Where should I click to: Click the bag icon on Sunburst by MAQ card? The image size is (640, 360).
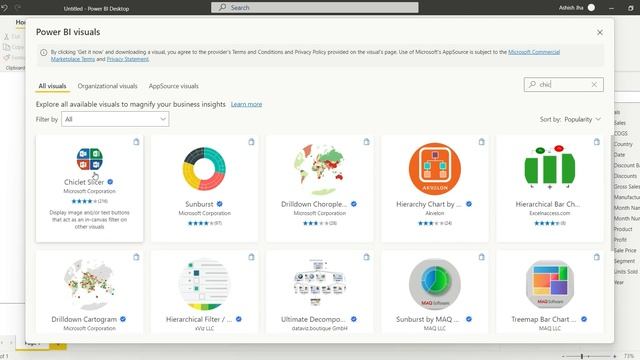[482, 257]
